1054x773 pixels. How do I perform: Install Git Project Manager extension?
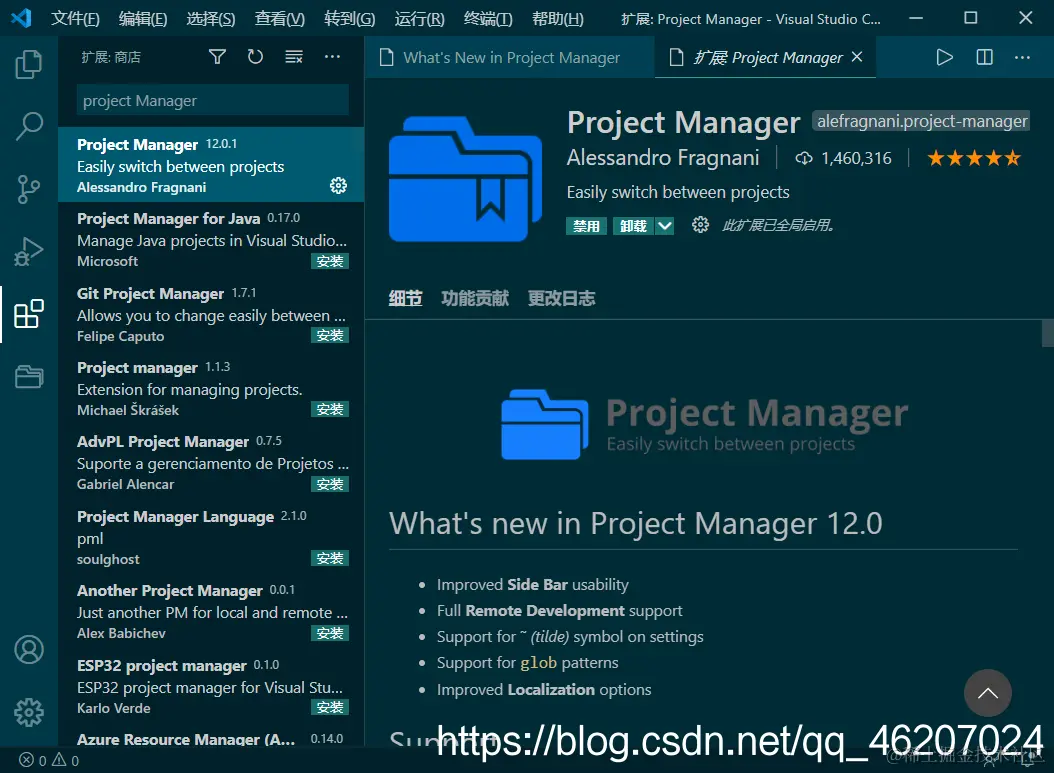tap(329, 335)
